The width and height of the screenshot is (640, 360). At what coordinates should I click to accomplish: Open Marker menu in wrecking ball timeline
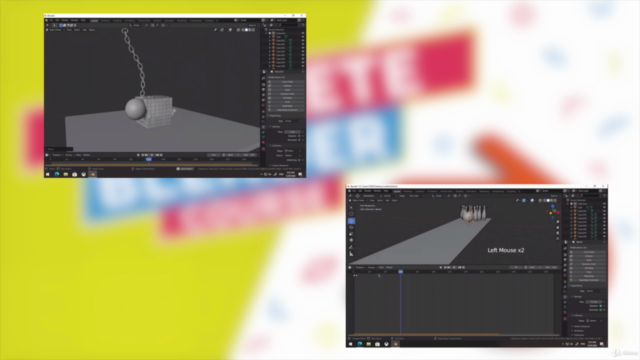tap(87, 155)
